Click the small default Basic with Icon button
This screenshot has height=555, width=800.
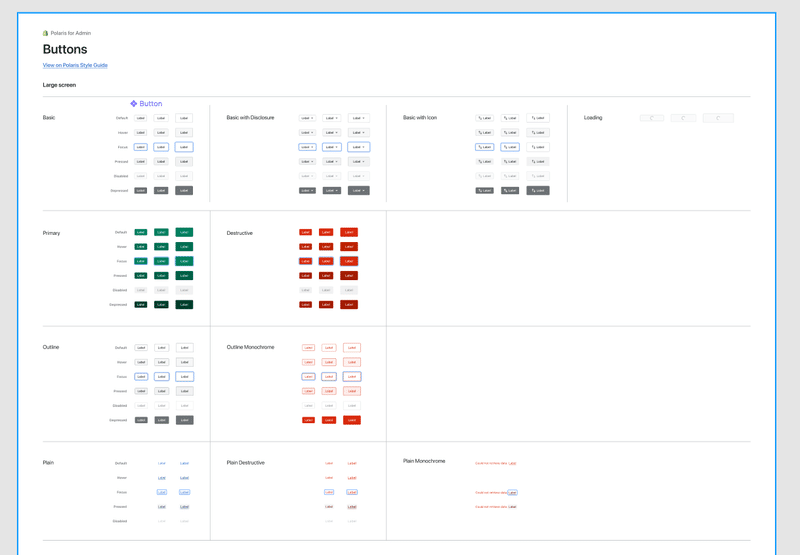[x=485, y=118]
